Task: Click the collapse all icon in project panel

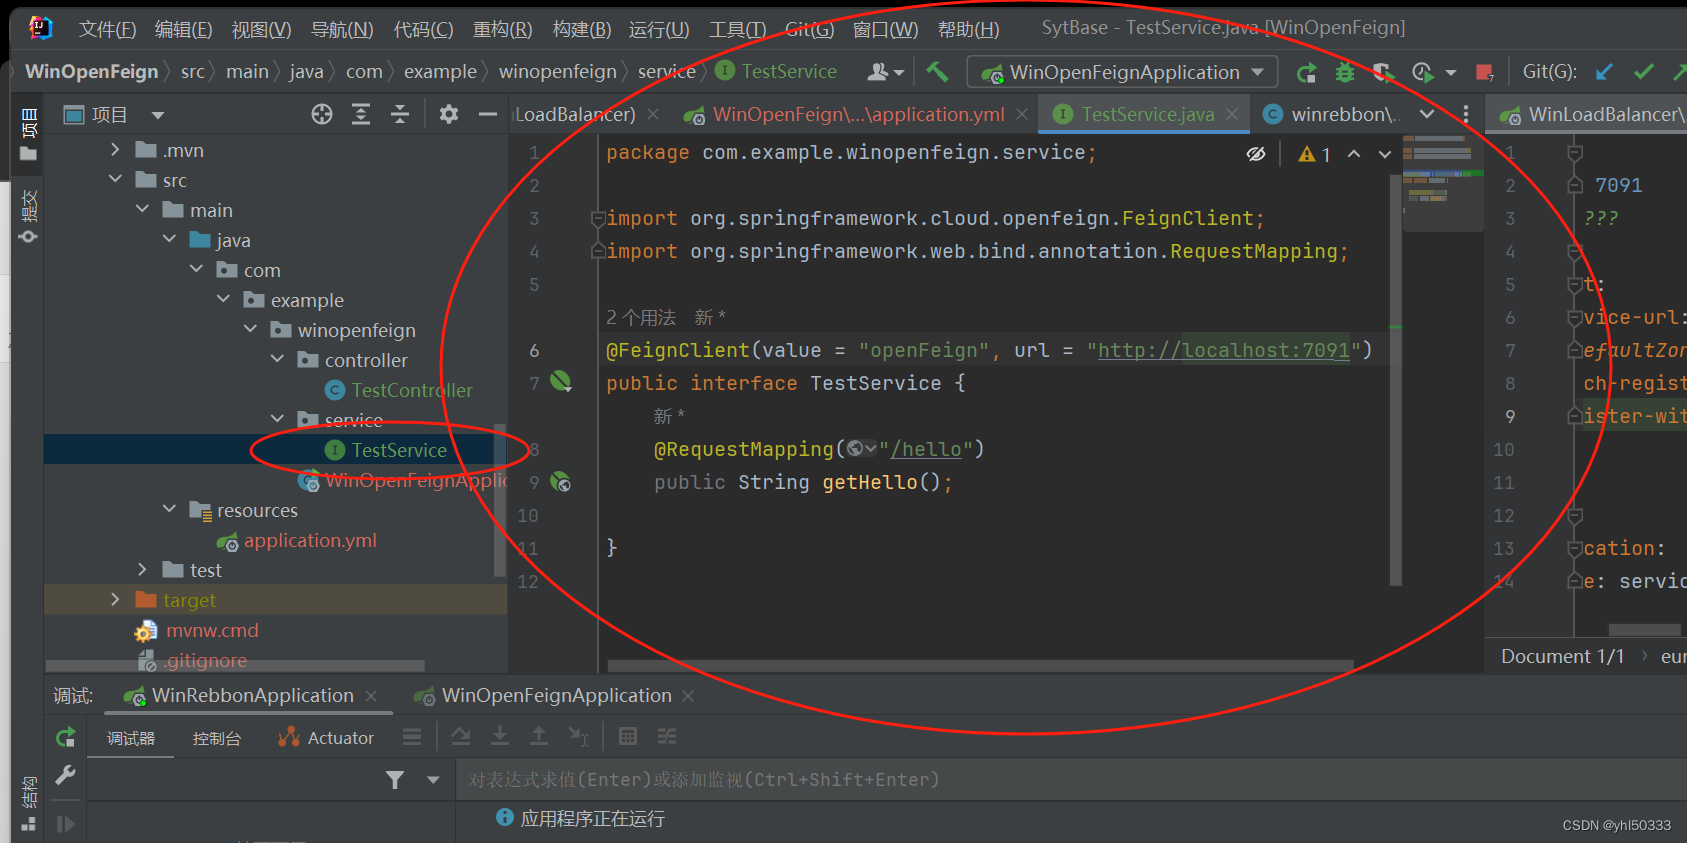Action: (x=400, y=114)
